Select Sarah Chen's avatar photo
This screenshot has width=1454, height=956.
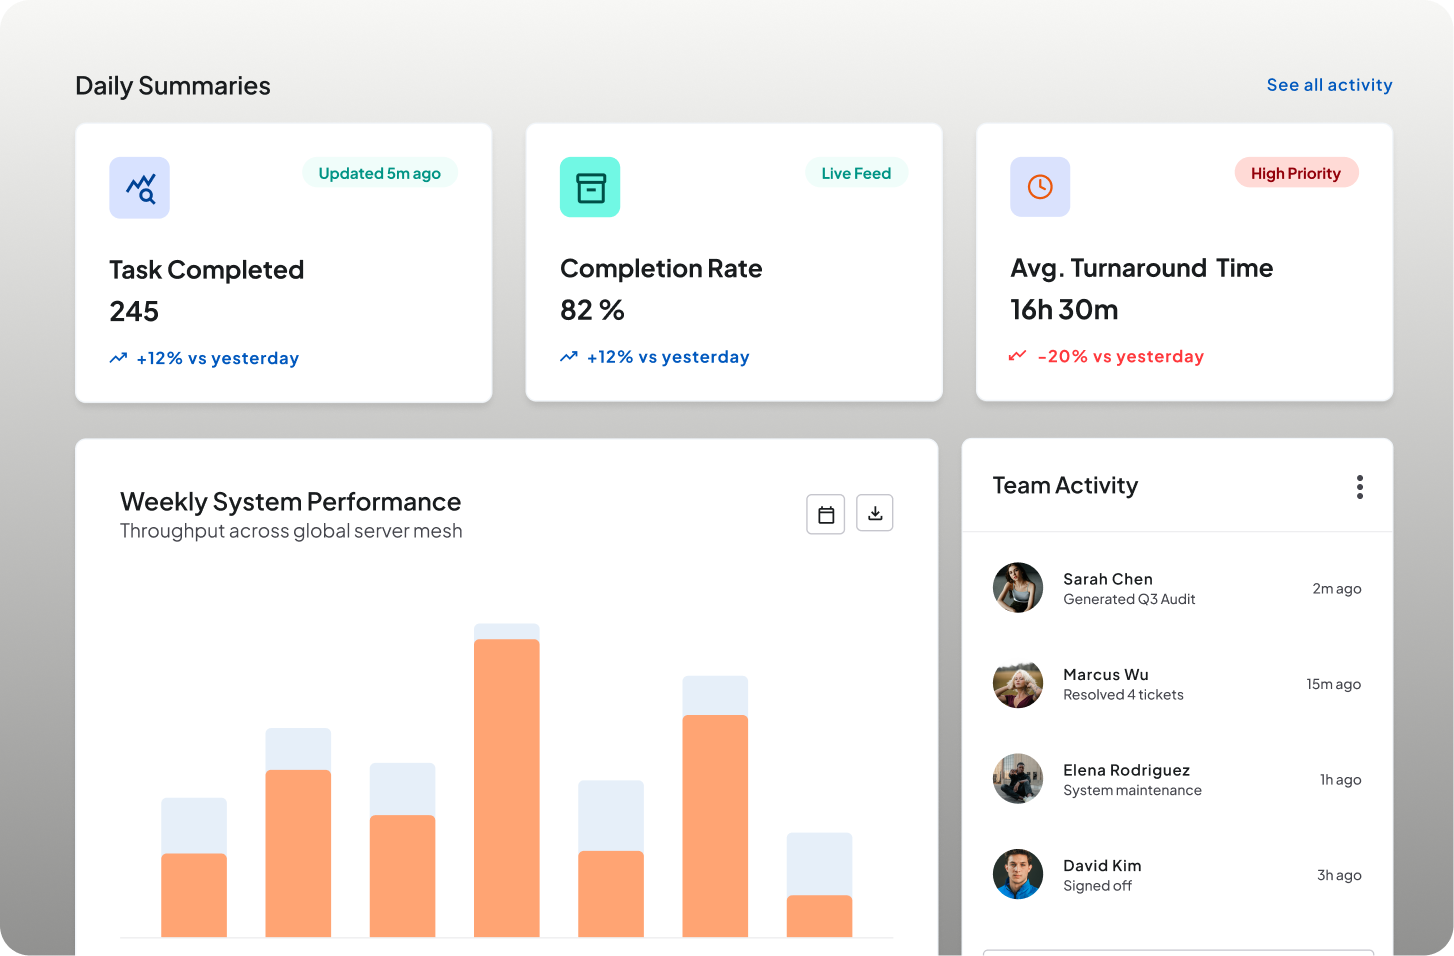pos(1018,587)
